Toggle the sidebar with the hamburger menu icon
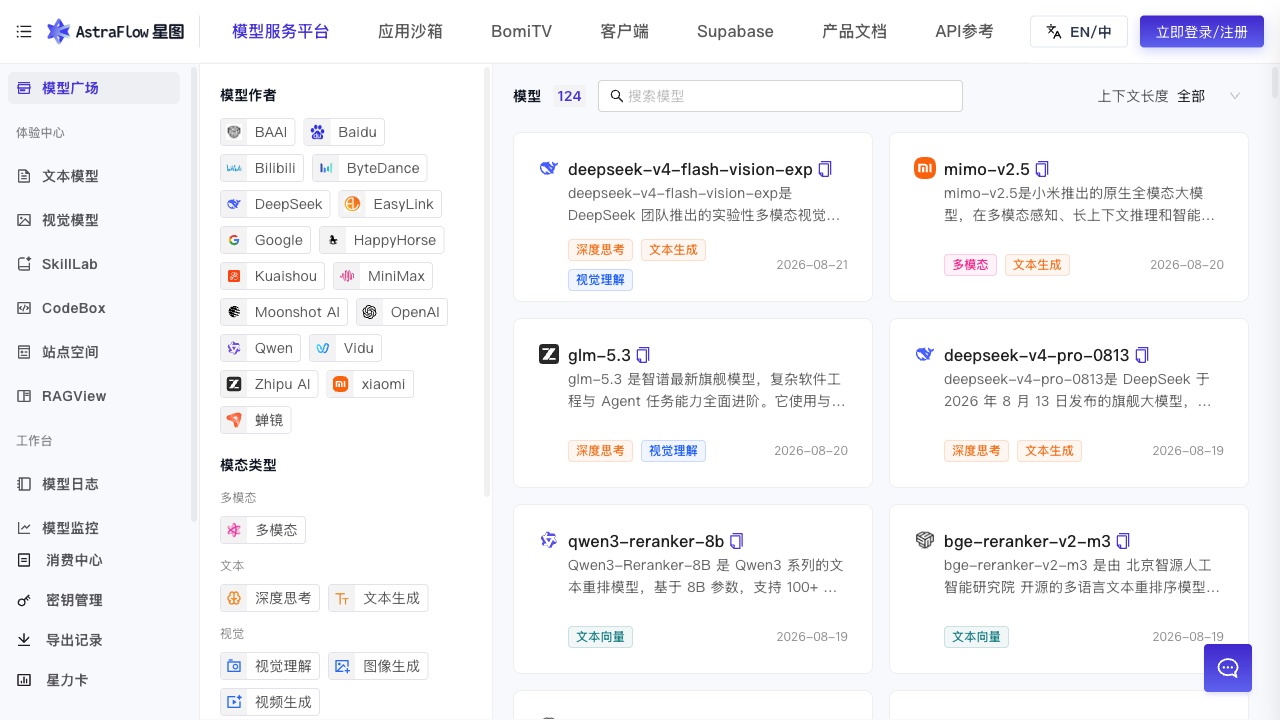The width and height of the screenshot is (1280, 720). (x=24, y=32)
